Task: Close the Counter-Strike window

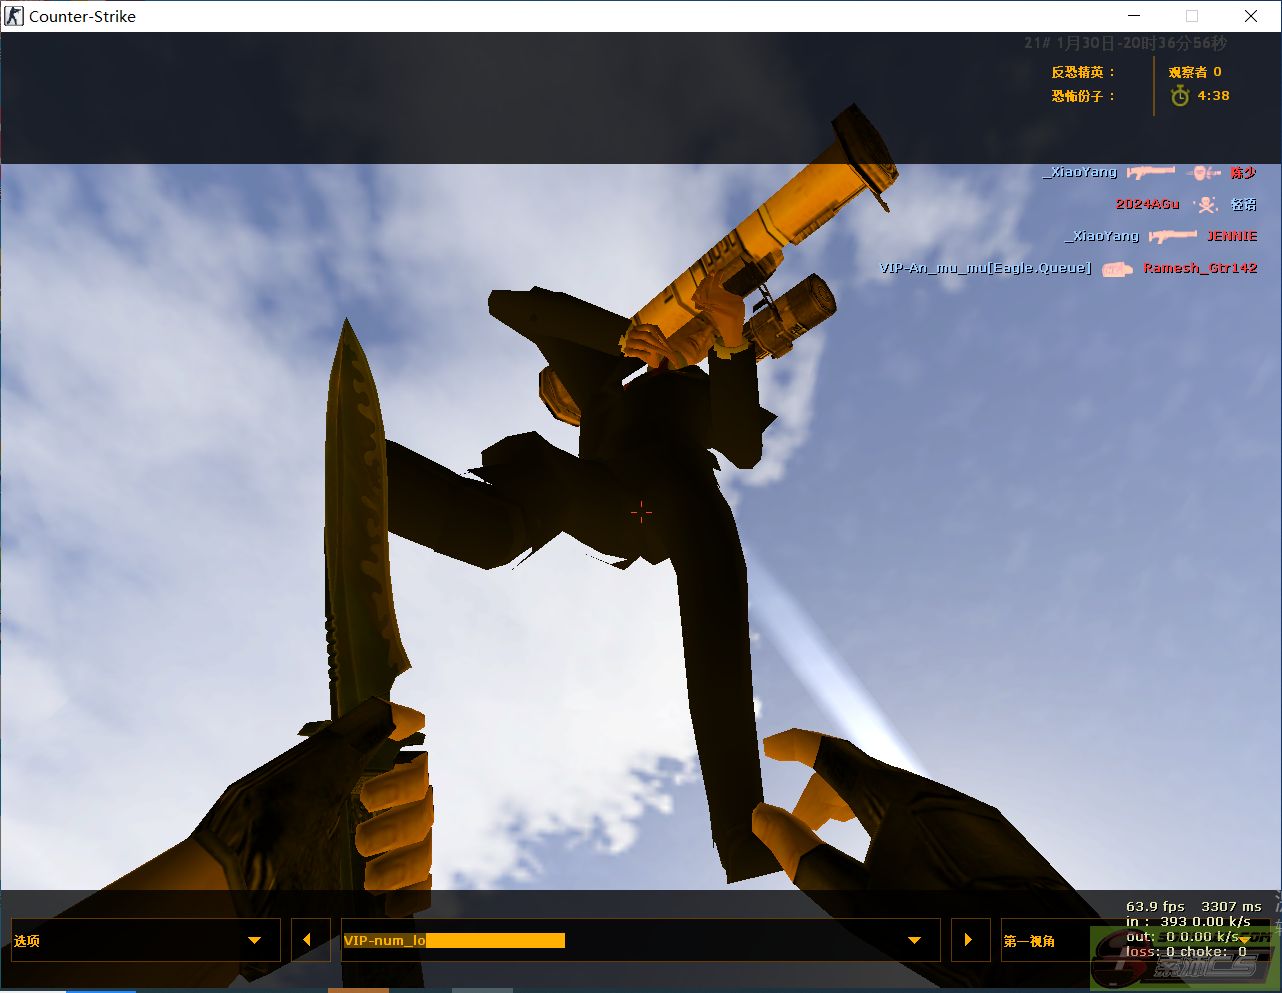Action: coord(1251,16)
